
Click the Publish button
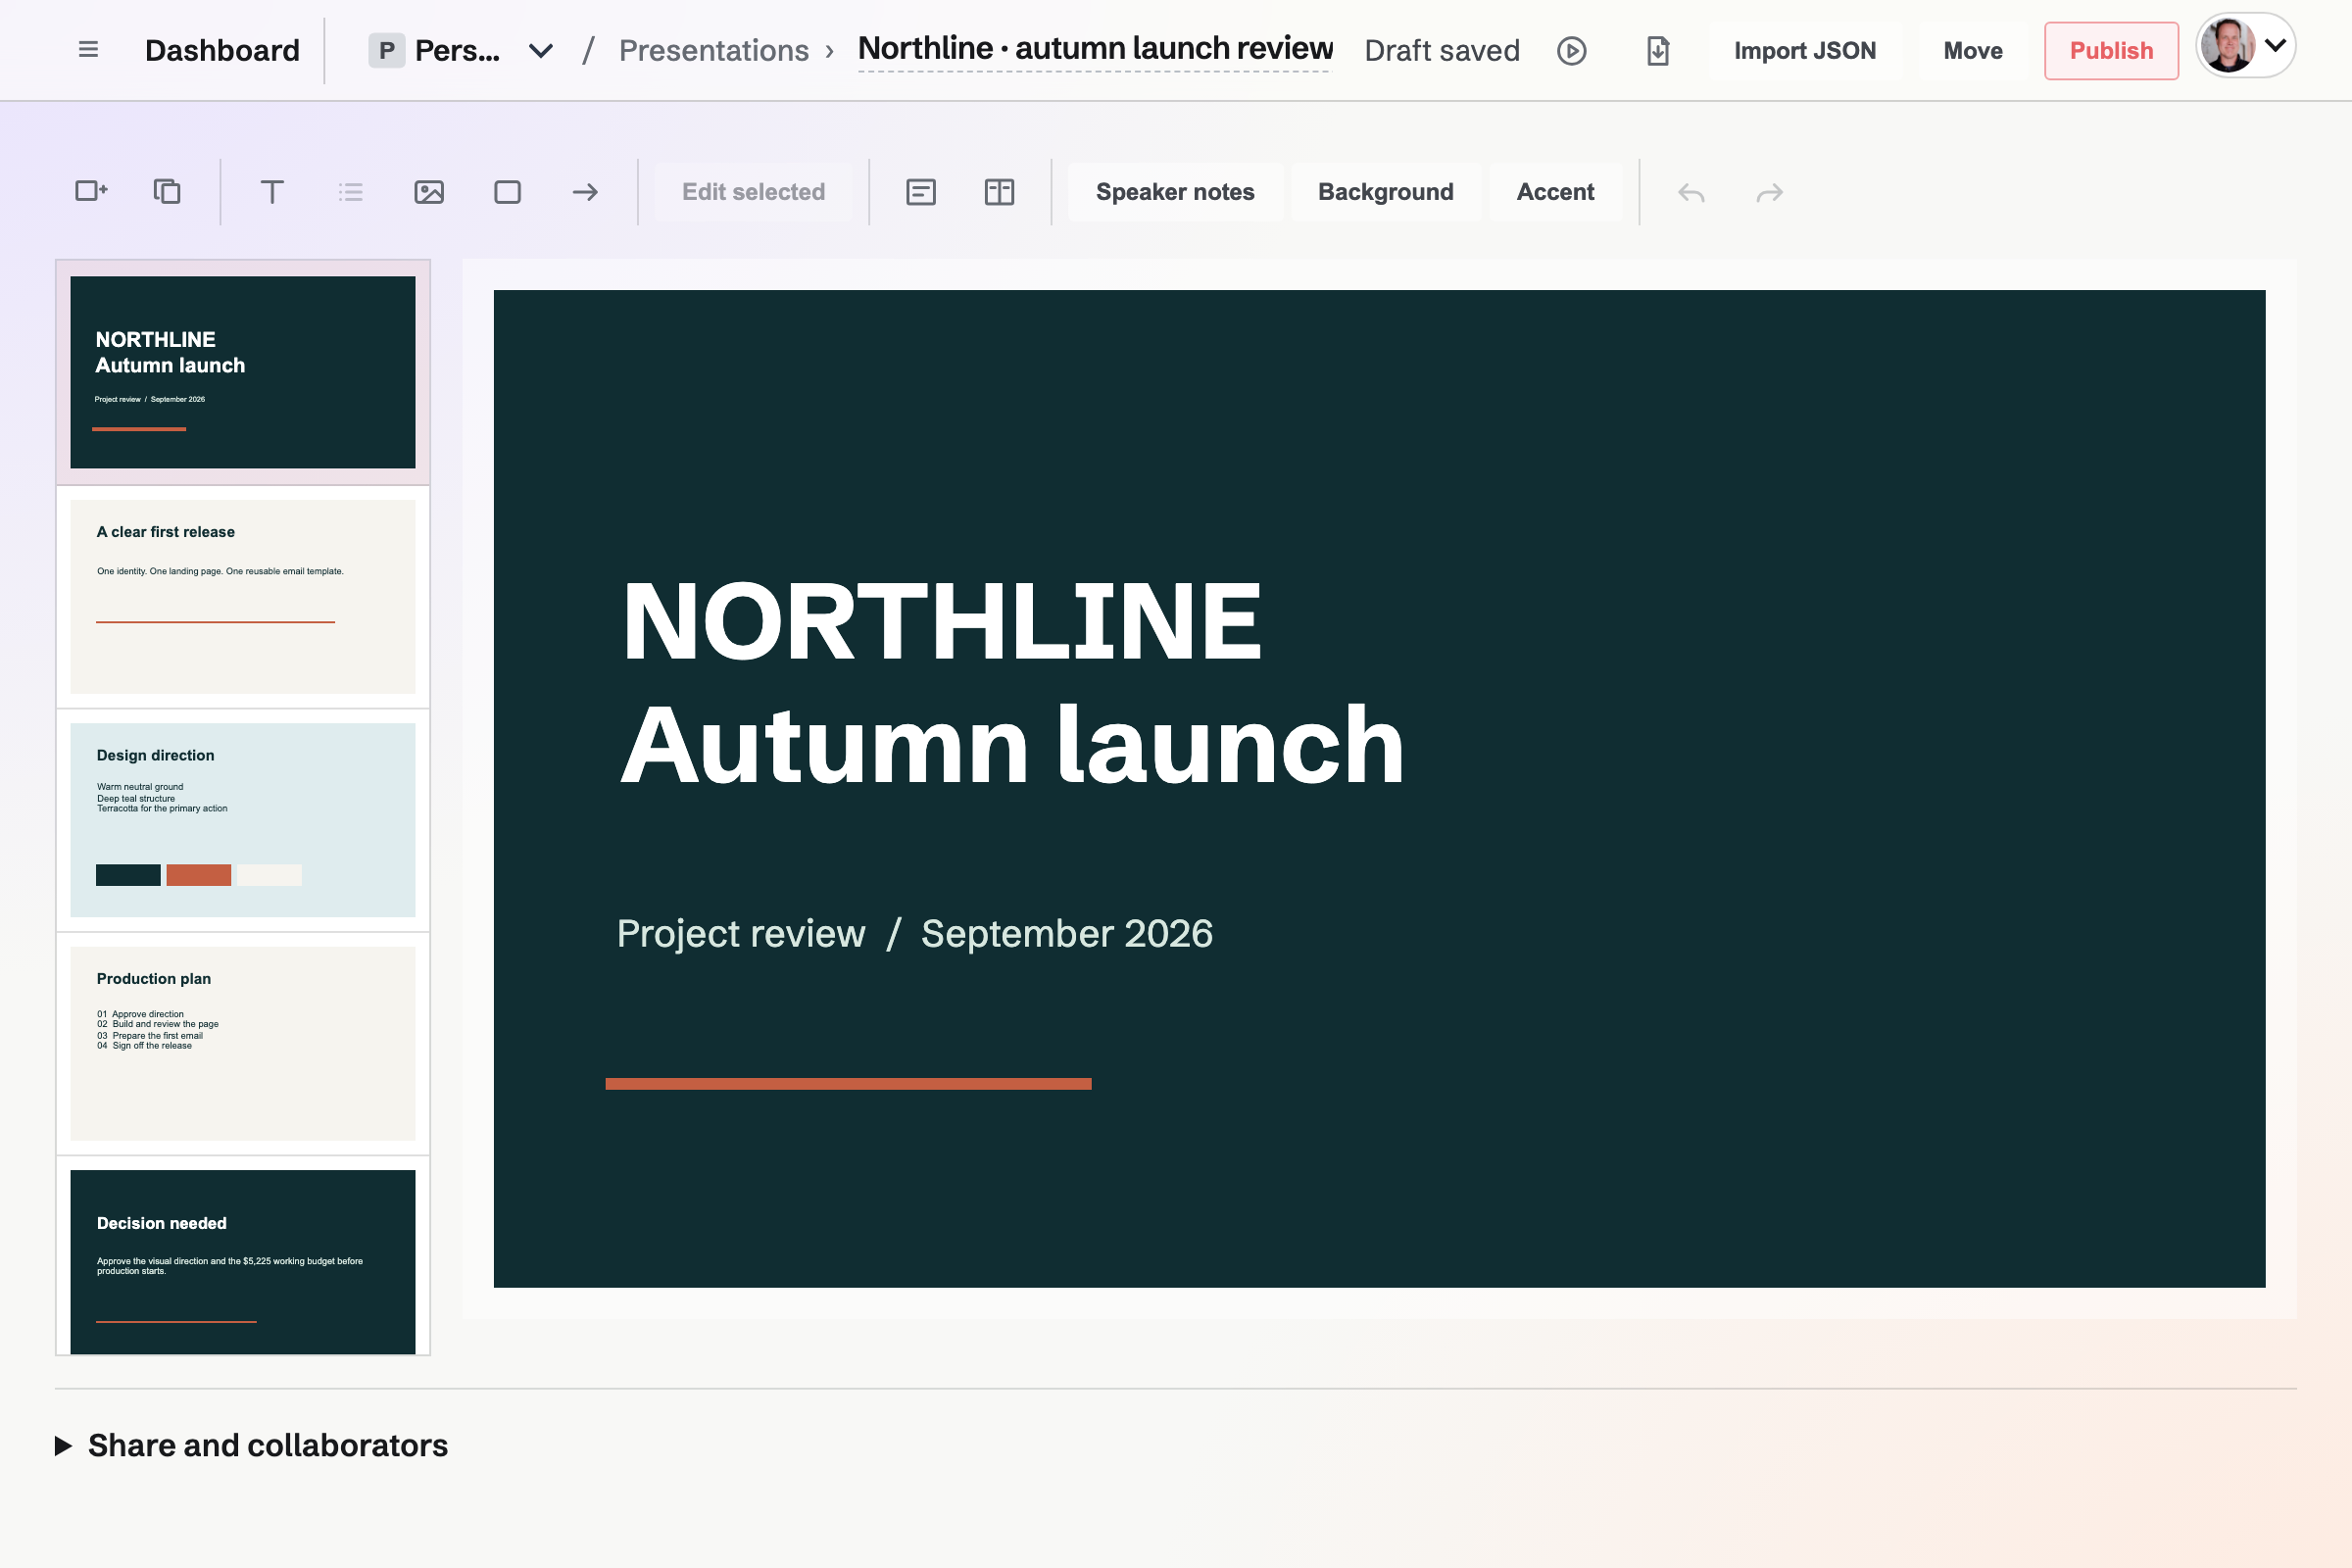point(2111,50)
